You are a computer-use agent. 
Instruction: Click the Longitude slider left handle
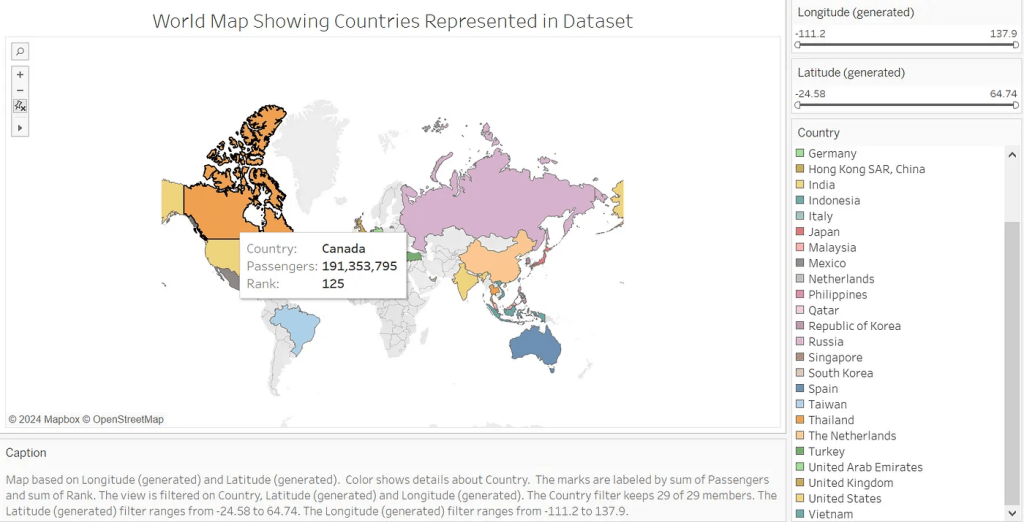(798, 46)
